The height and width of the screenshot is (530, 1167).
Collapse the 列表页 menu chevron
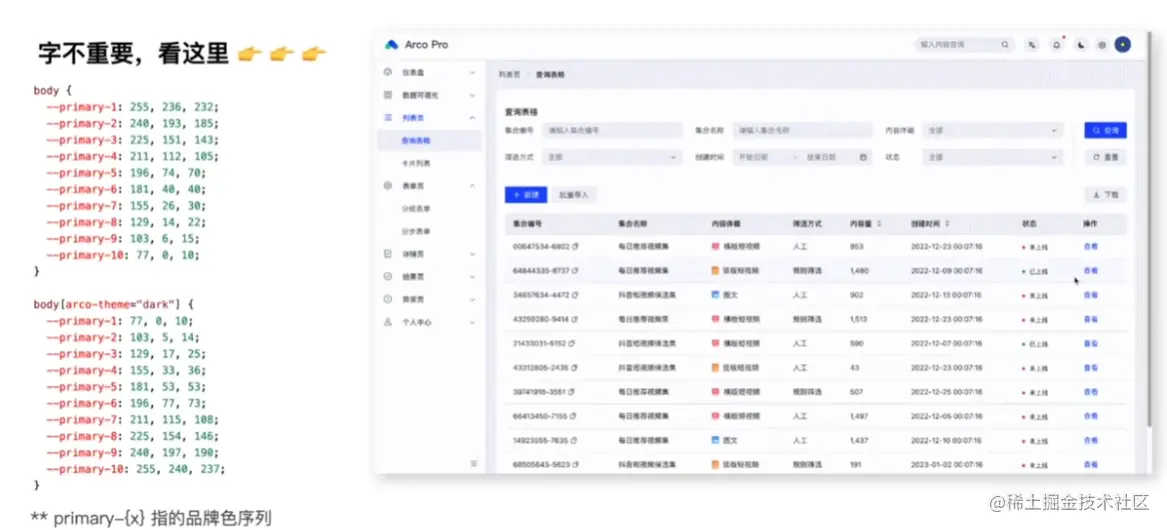473,118
